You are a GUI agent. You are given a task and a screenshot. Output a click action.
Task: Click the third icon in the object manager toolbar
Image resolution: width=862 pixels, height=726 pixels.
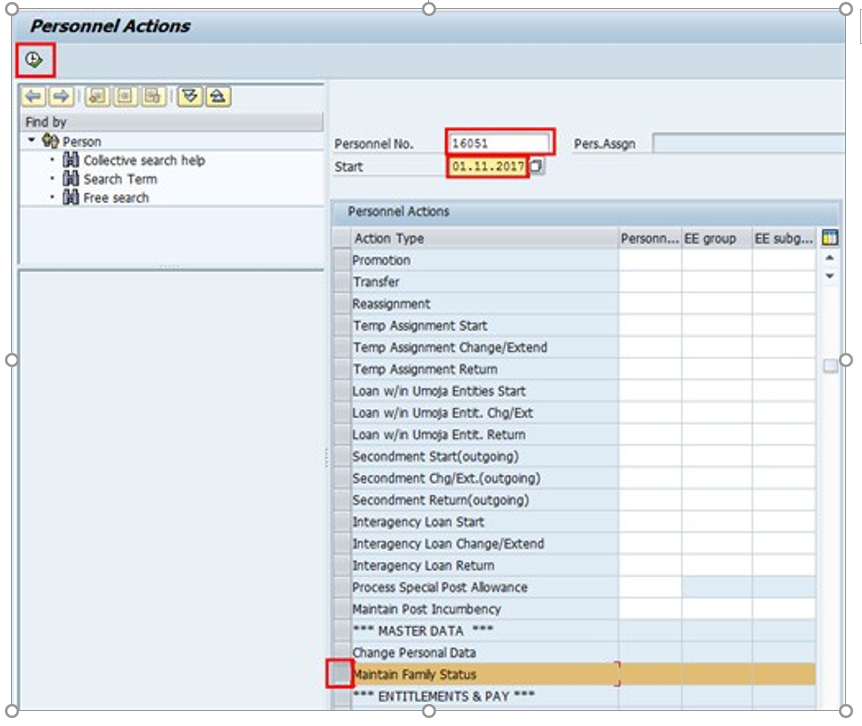tap(97, 97)
